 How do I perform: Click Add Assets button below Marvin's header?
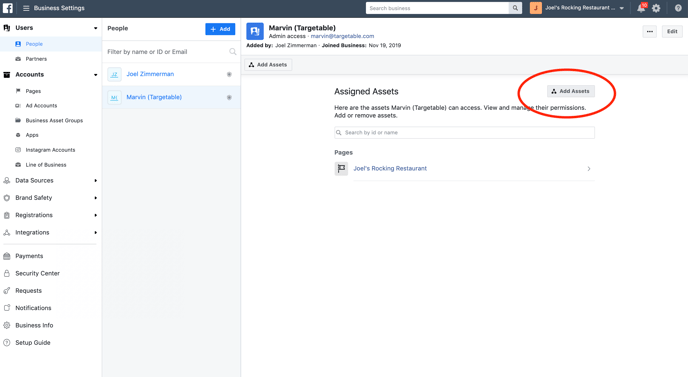pyautogui.click(x=268, y=65)
